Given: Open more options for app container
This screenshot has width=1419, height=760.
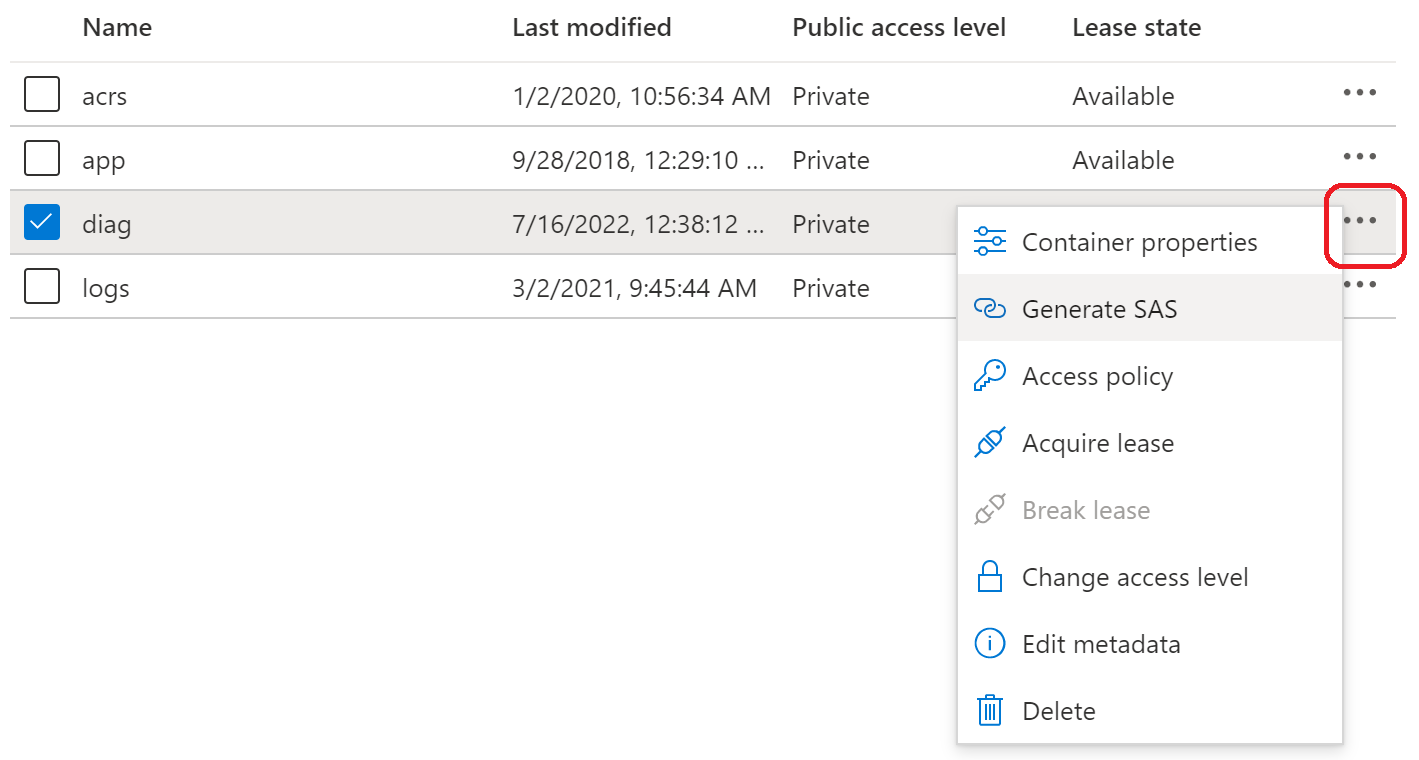Looking at the screenshot, I should tap(1359, 157).
